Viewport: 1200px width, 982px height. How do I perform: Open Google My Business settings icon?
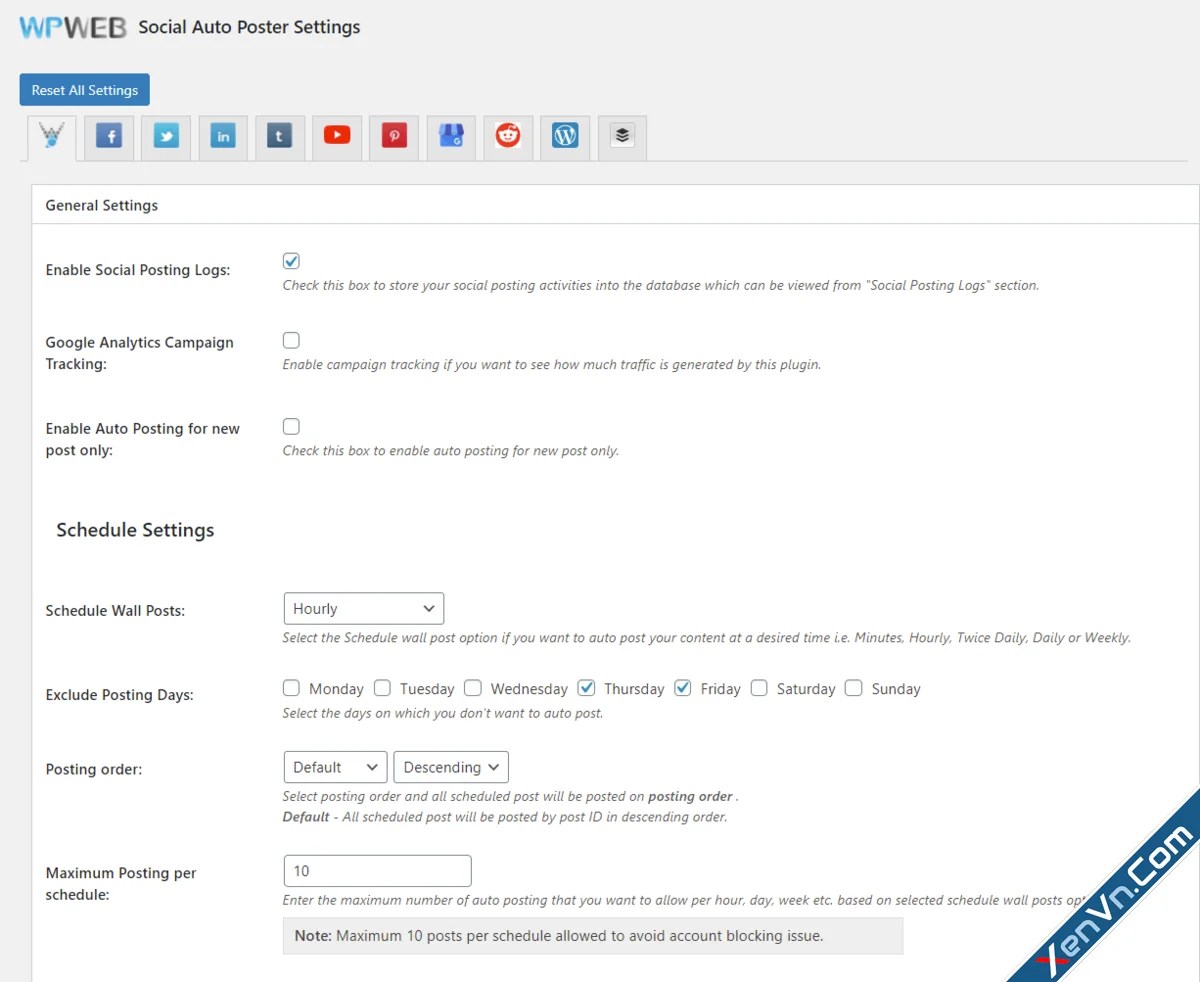click(451, 136)
